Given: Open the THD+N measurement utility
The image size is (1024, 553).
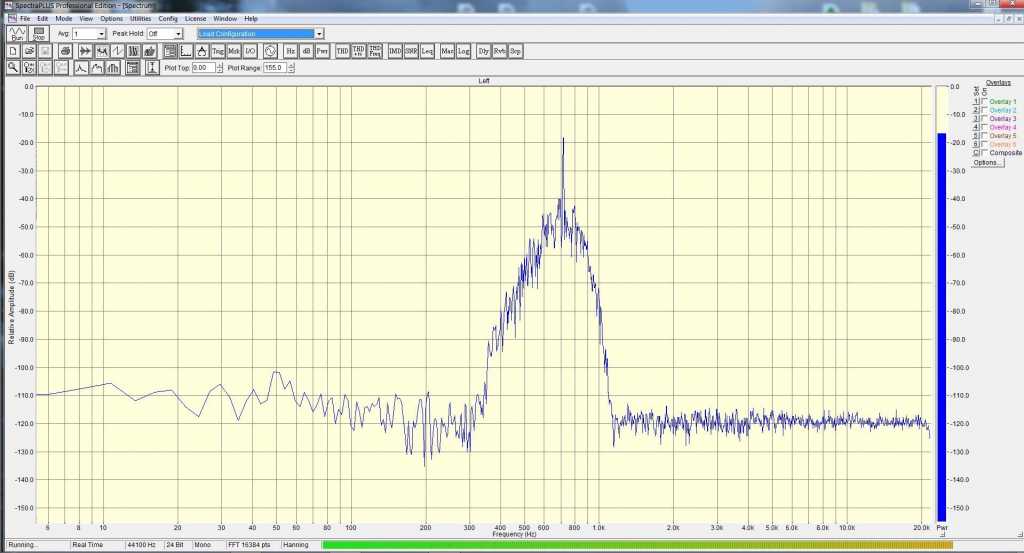Looking at the screenshot, I should point(359,51).
